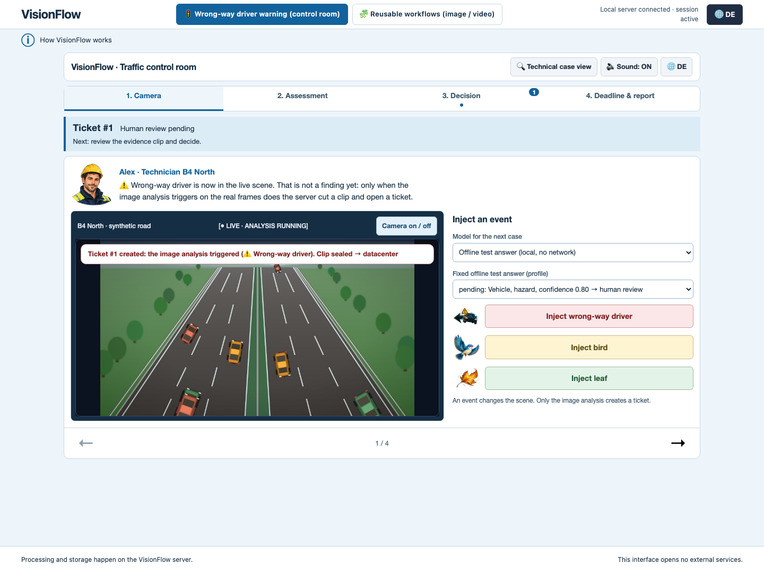Click the Human review pending status text

[157, 129]
